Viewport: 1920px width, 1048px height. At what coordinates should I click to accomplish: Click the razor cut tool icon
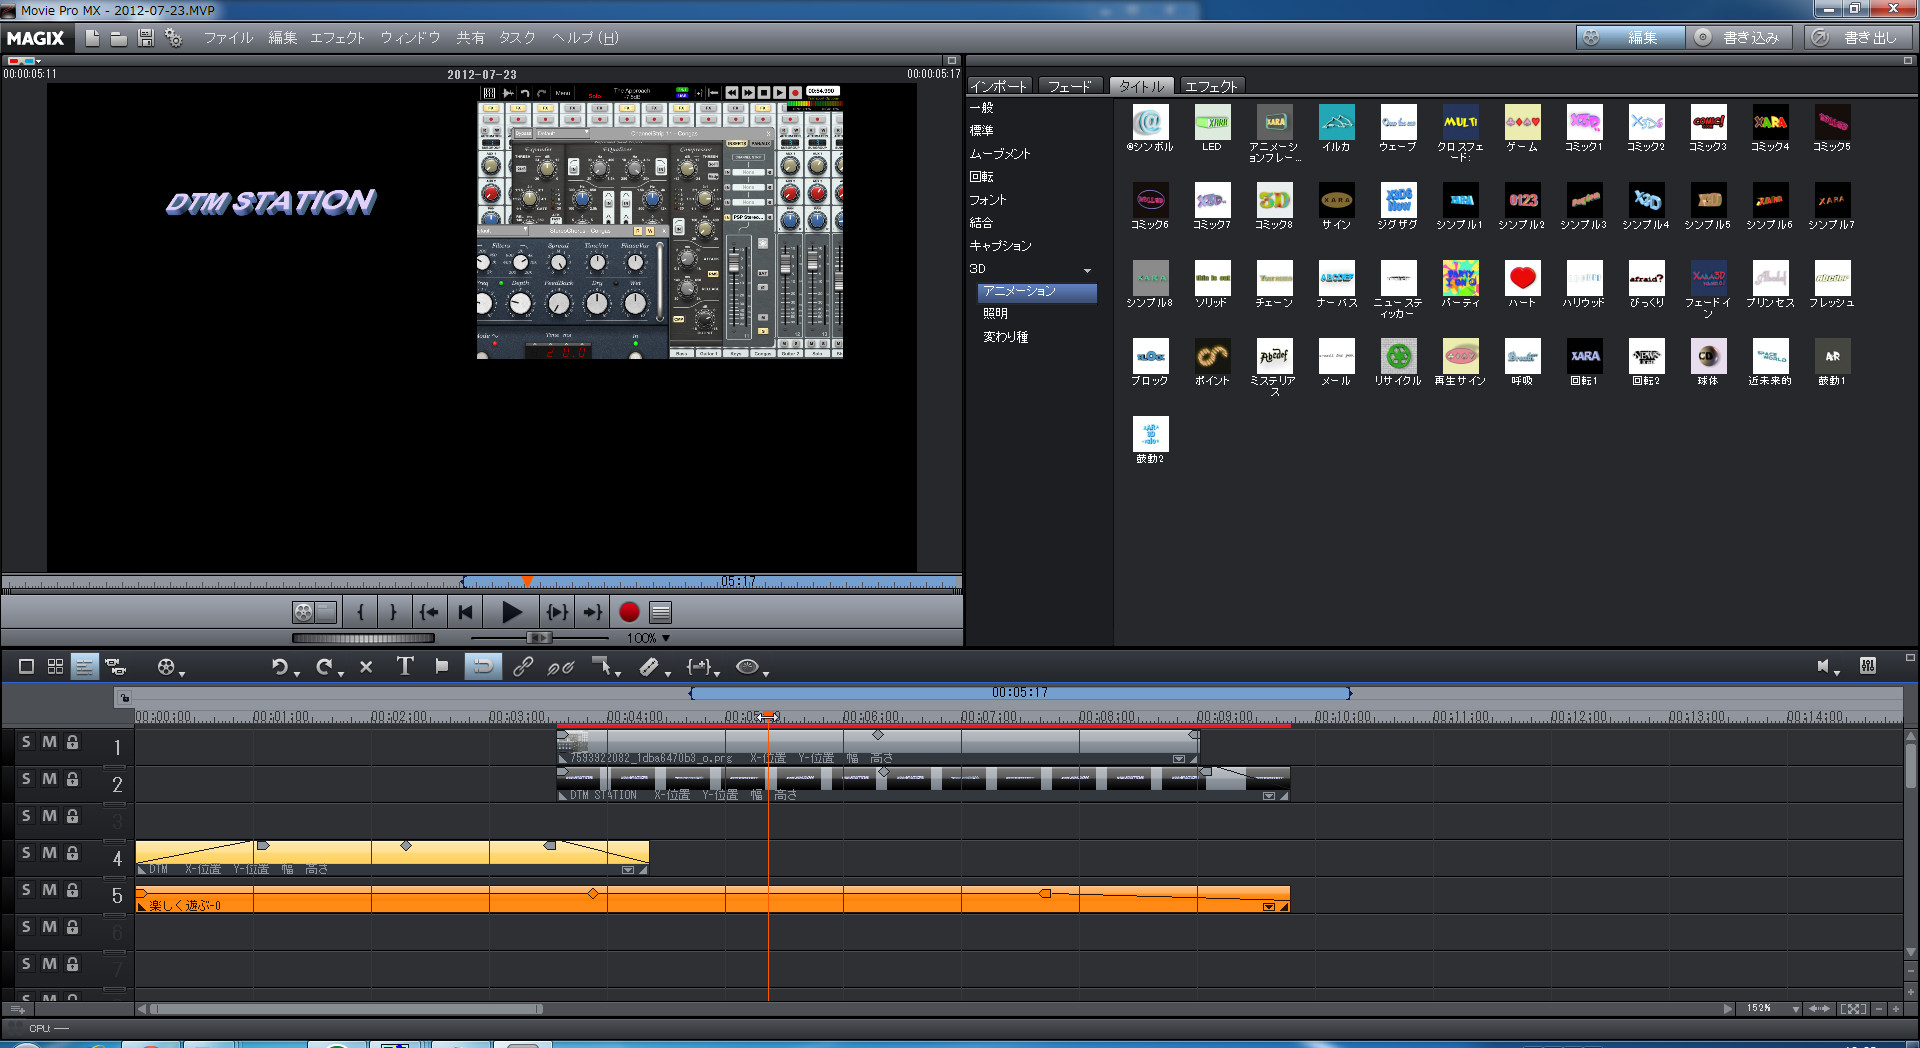(649, 667)
